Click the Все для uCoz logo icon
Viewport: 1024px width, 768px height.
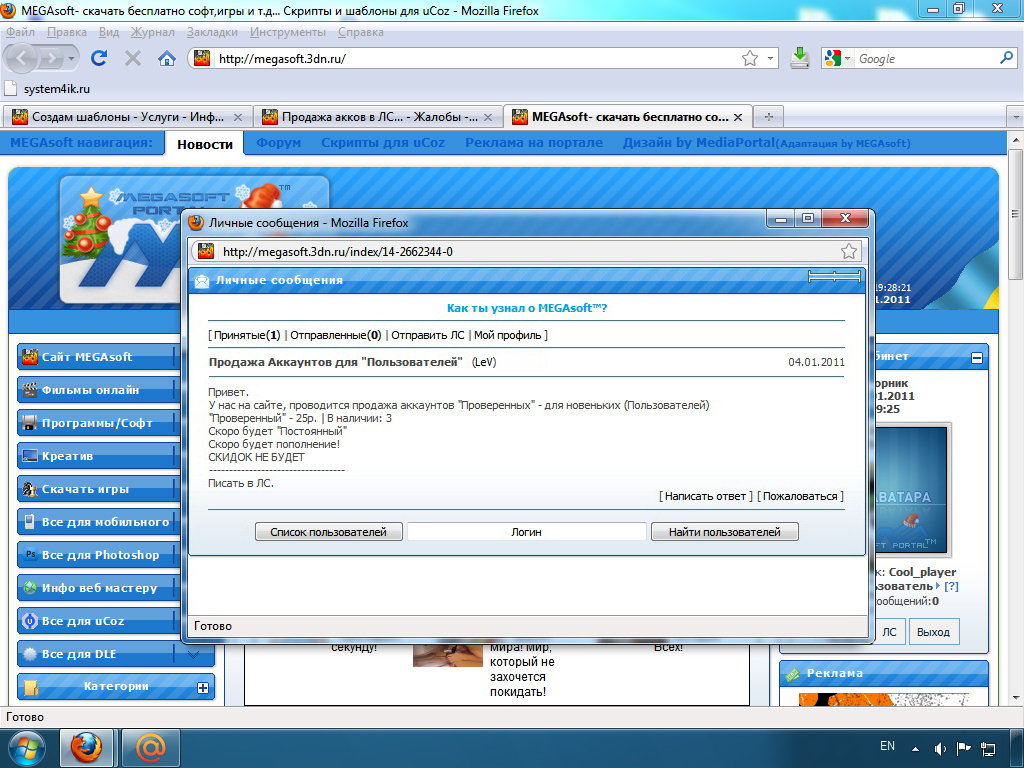(29, 620)
